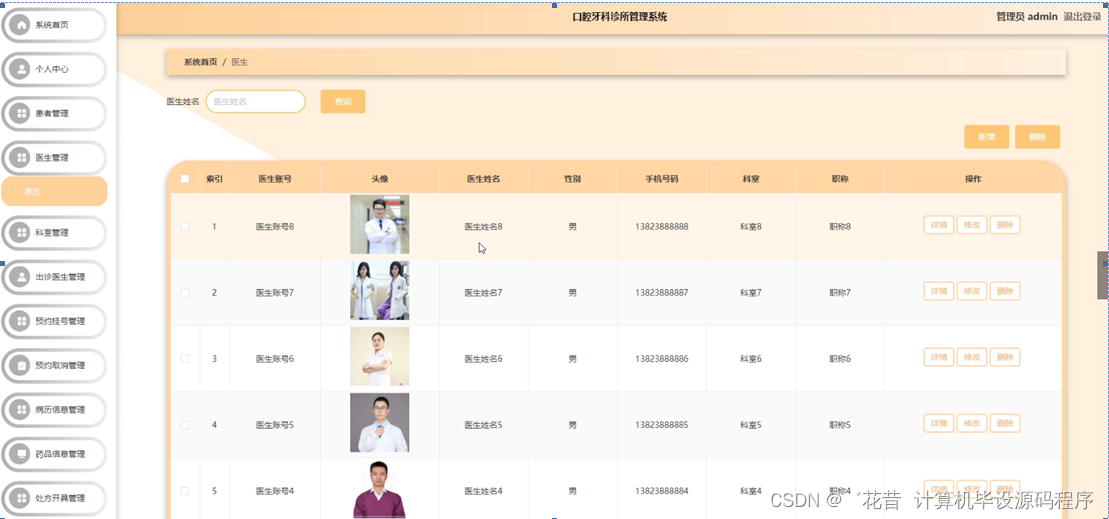
Task: Click 删除 in the 医生姓名7 row
Action: (x=1005, y=291)
